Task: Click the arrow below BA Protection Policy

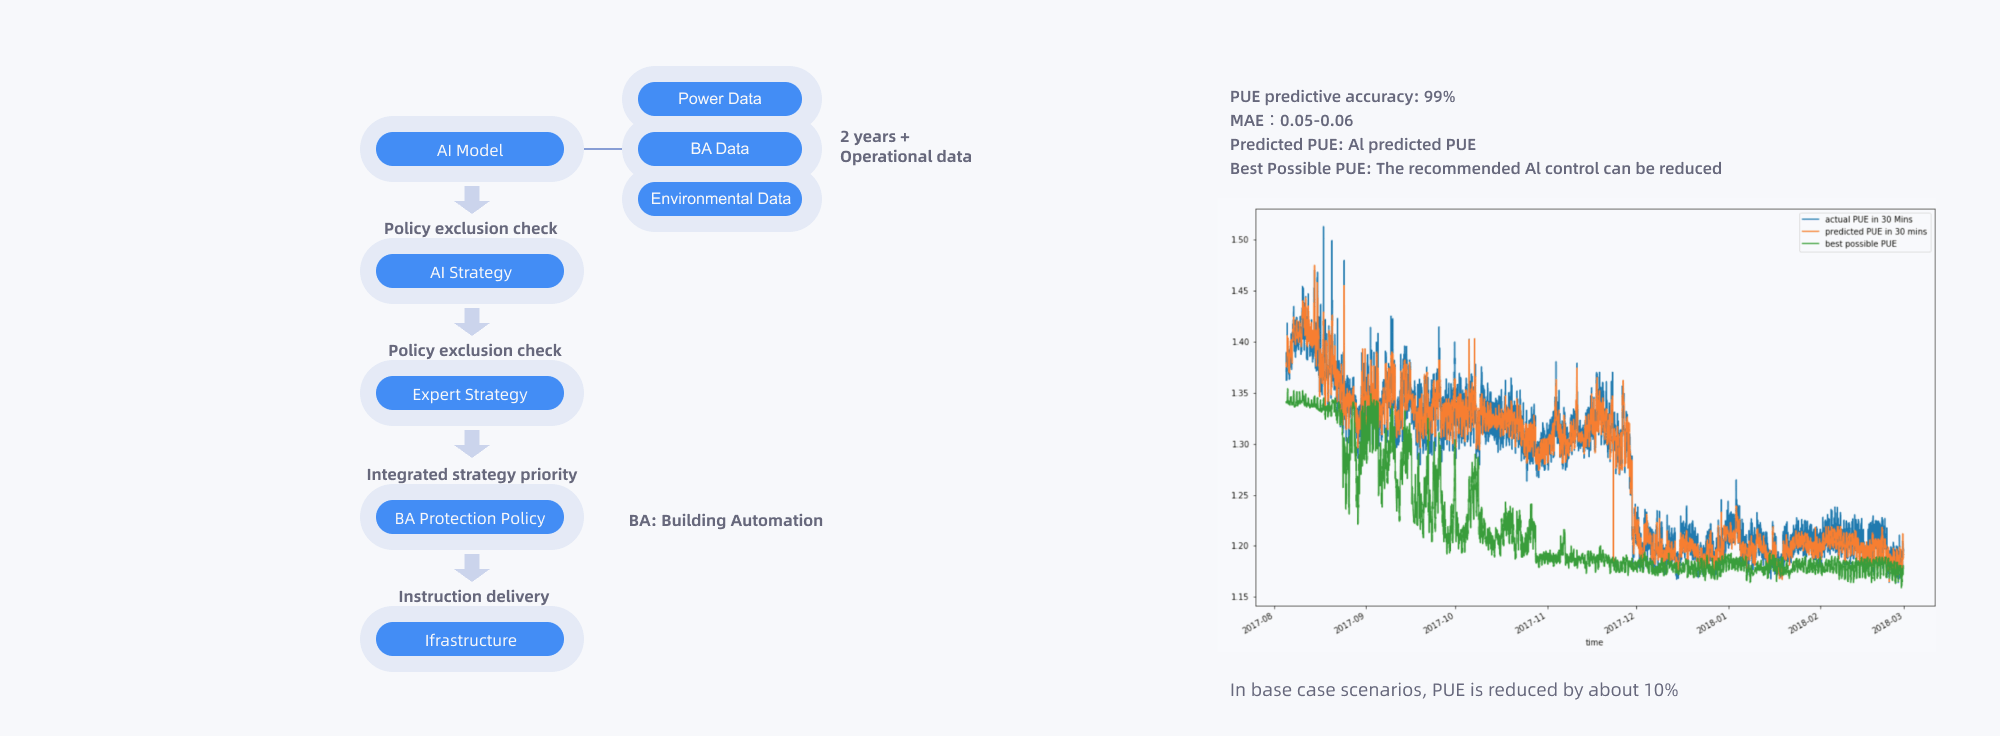Action: coord(471,567)
